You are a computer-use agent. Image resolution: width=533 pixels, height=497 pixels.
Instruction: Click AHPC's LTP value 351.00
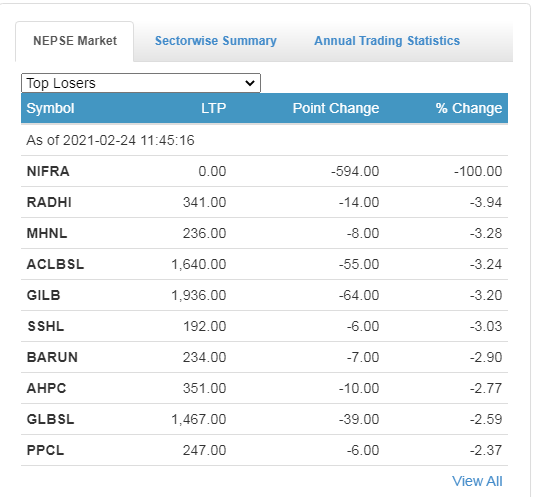tap(205, 388)
